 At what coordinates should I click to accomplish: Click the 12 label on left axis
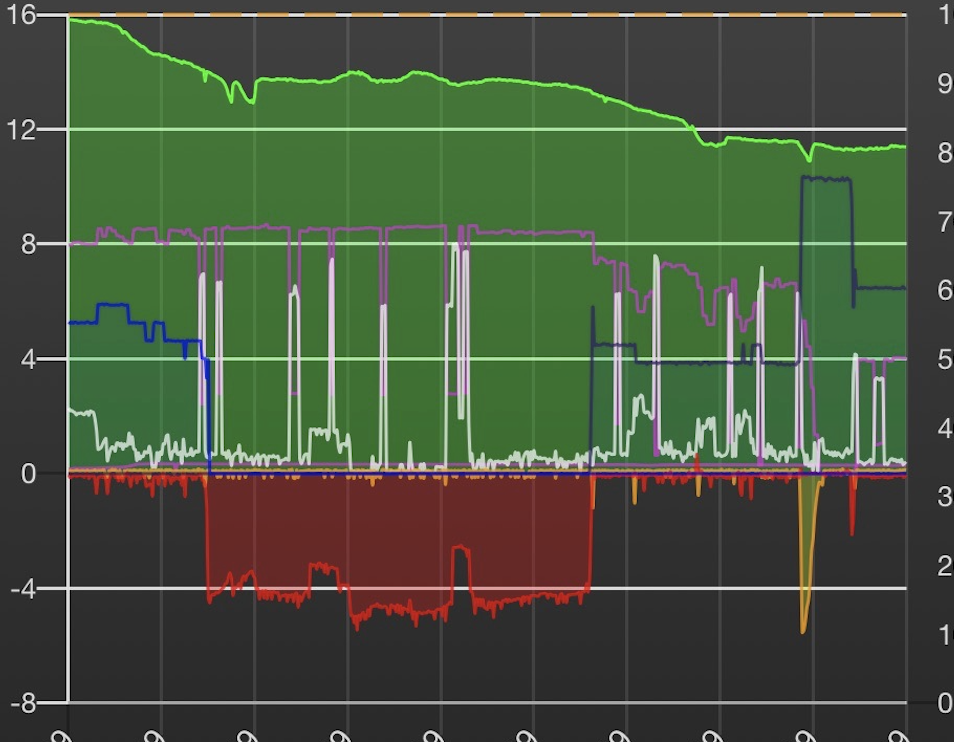[21, 130]
